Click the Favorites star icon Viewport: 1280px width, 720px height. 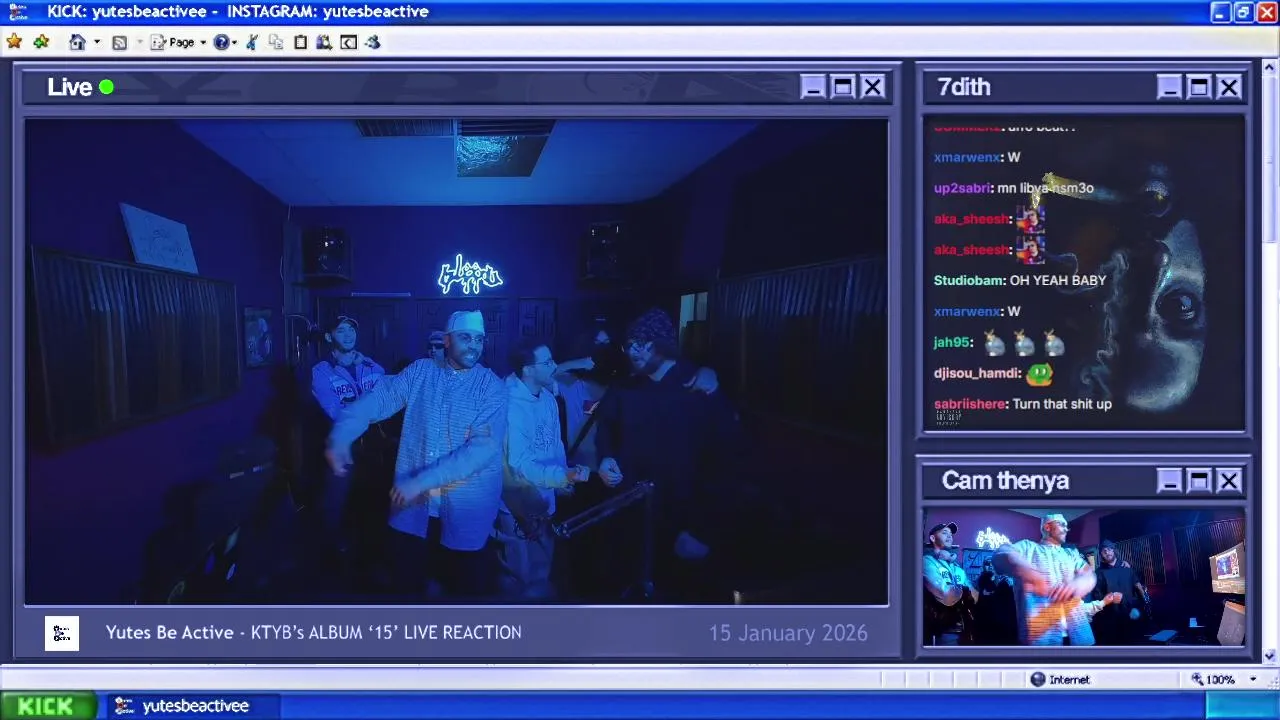tap(14, 42)
